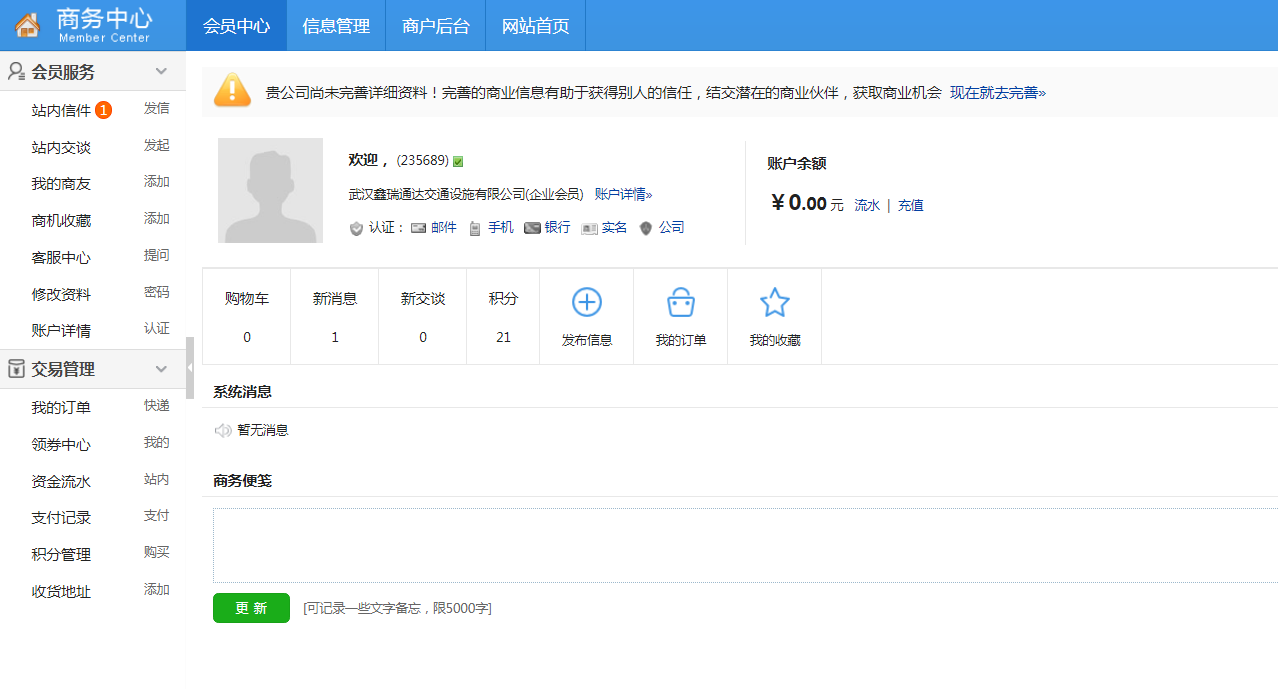Click the 实名 real-name certification icon
1278x689 pixels.
588,227
